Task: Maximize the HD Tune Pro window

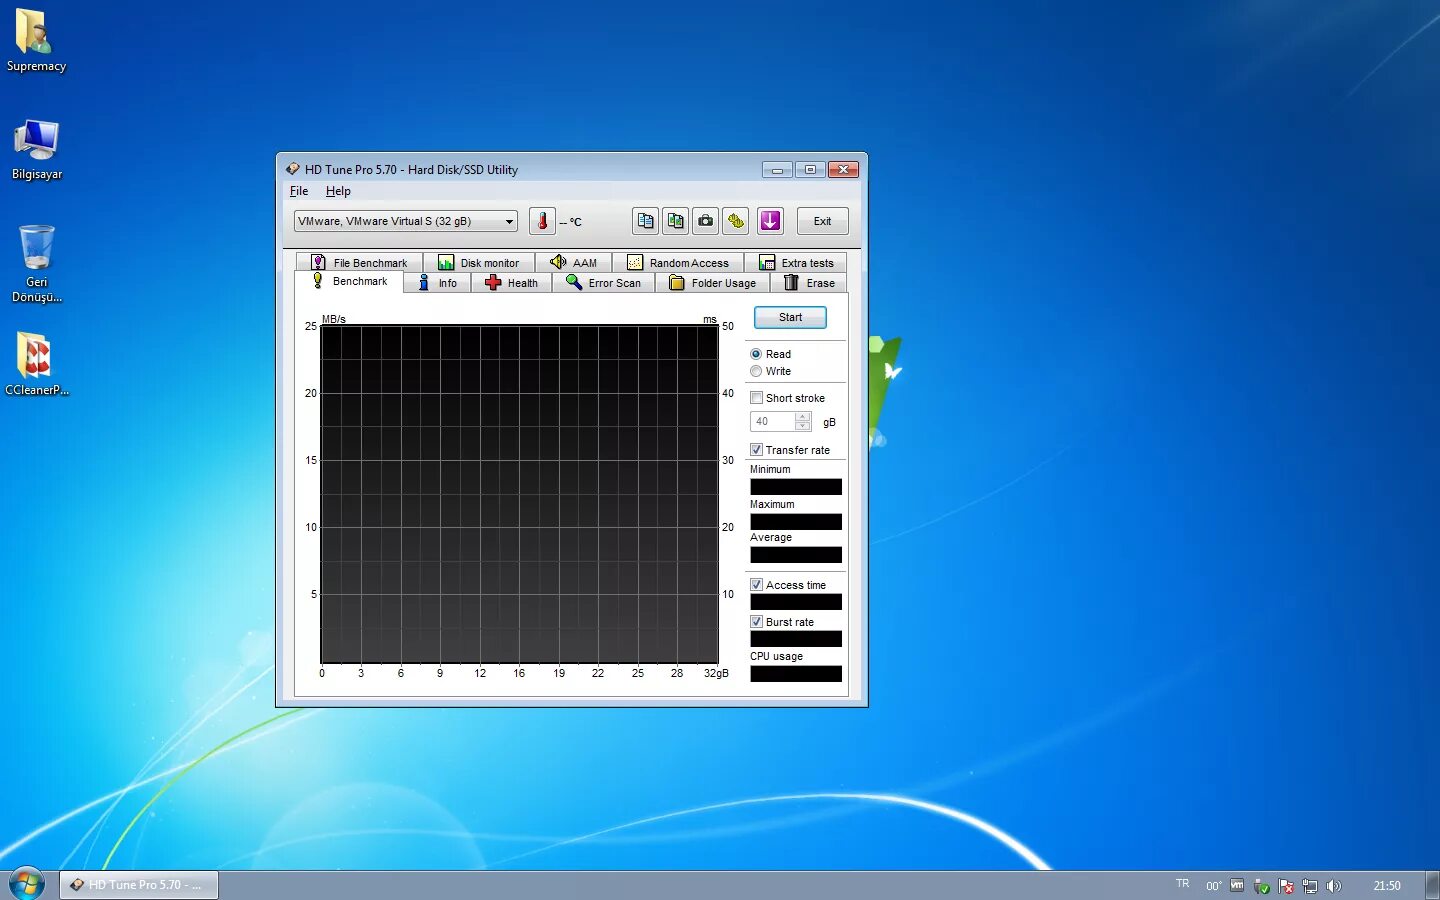Action: click(x=810, y=169)
